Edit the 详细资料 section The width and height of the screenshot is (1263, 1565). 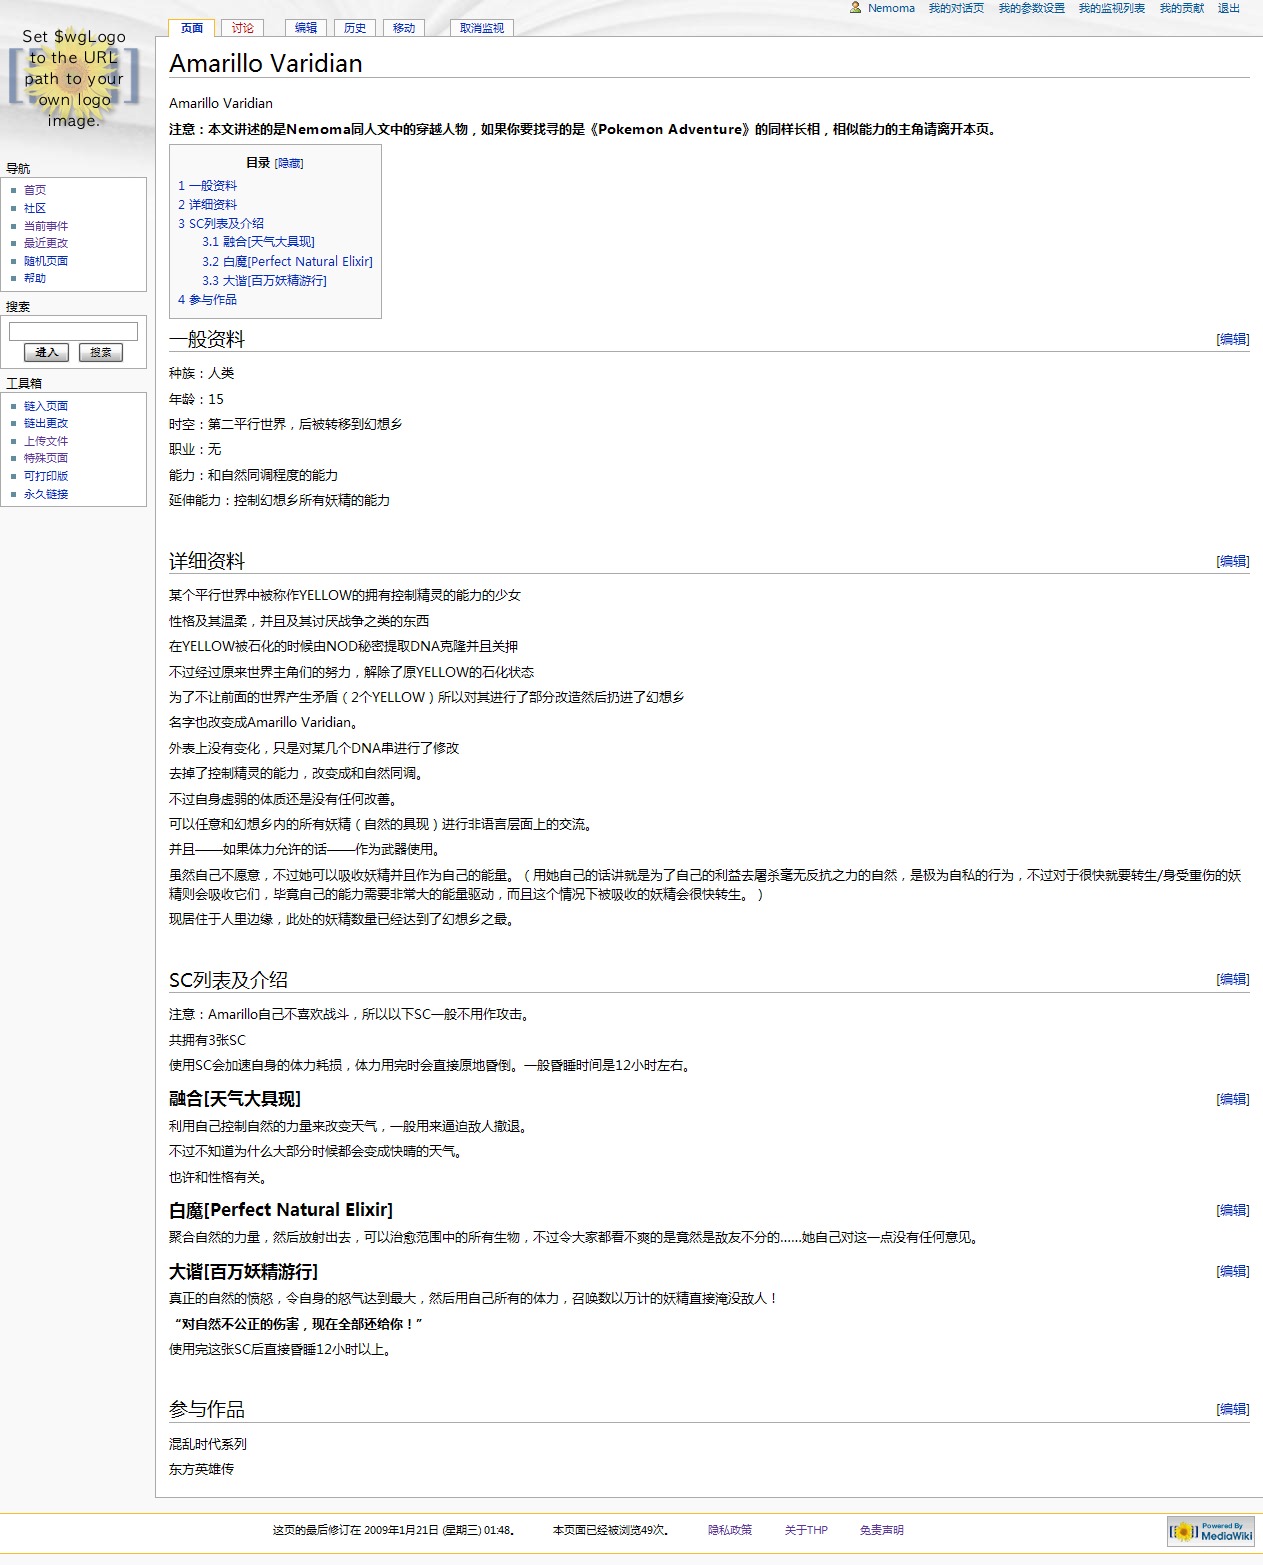pos(1233,561)
